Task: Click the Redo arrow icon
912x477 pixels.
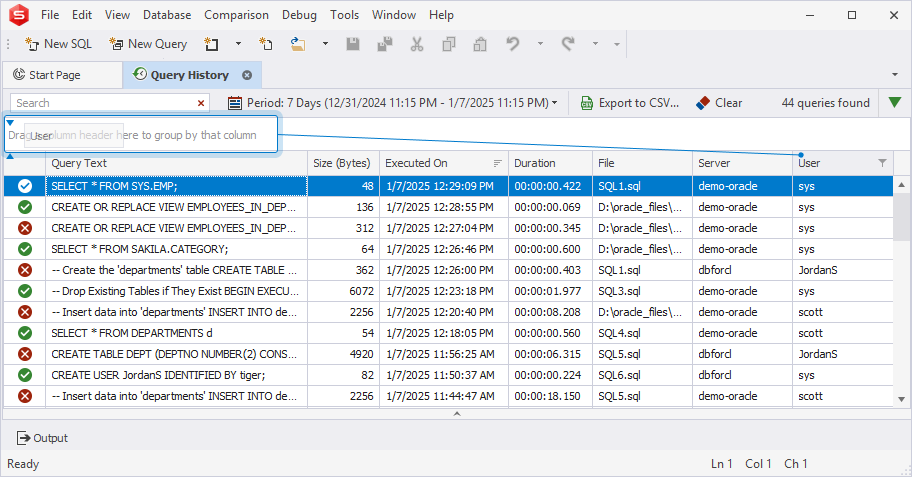Action: [568, 44]
